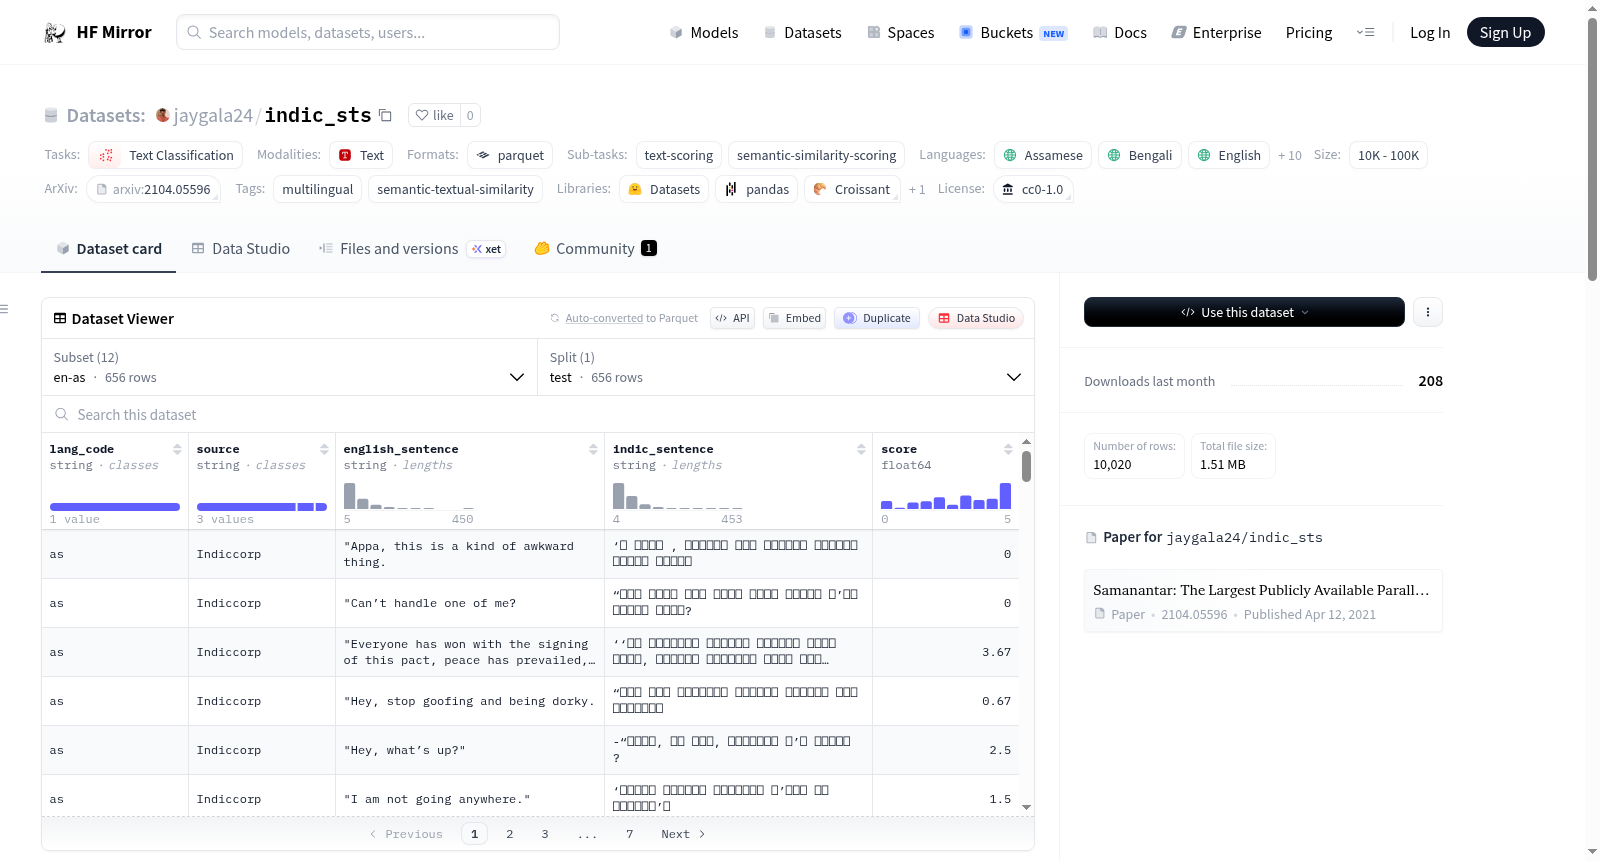Show the +10 more languages
The width and height of the screenshot is (1600, 861).
click(1289, 155)
